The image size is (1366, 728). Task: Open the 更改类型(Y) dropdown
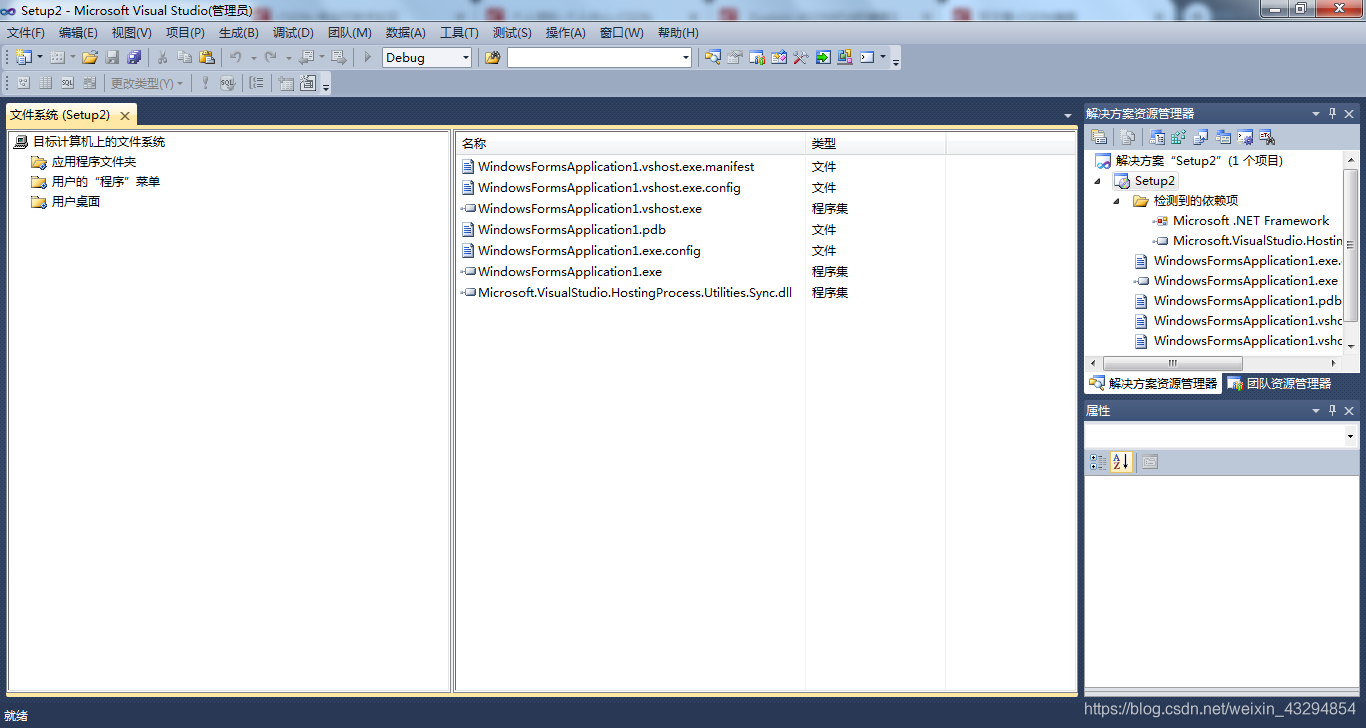[x=147, y=83]
